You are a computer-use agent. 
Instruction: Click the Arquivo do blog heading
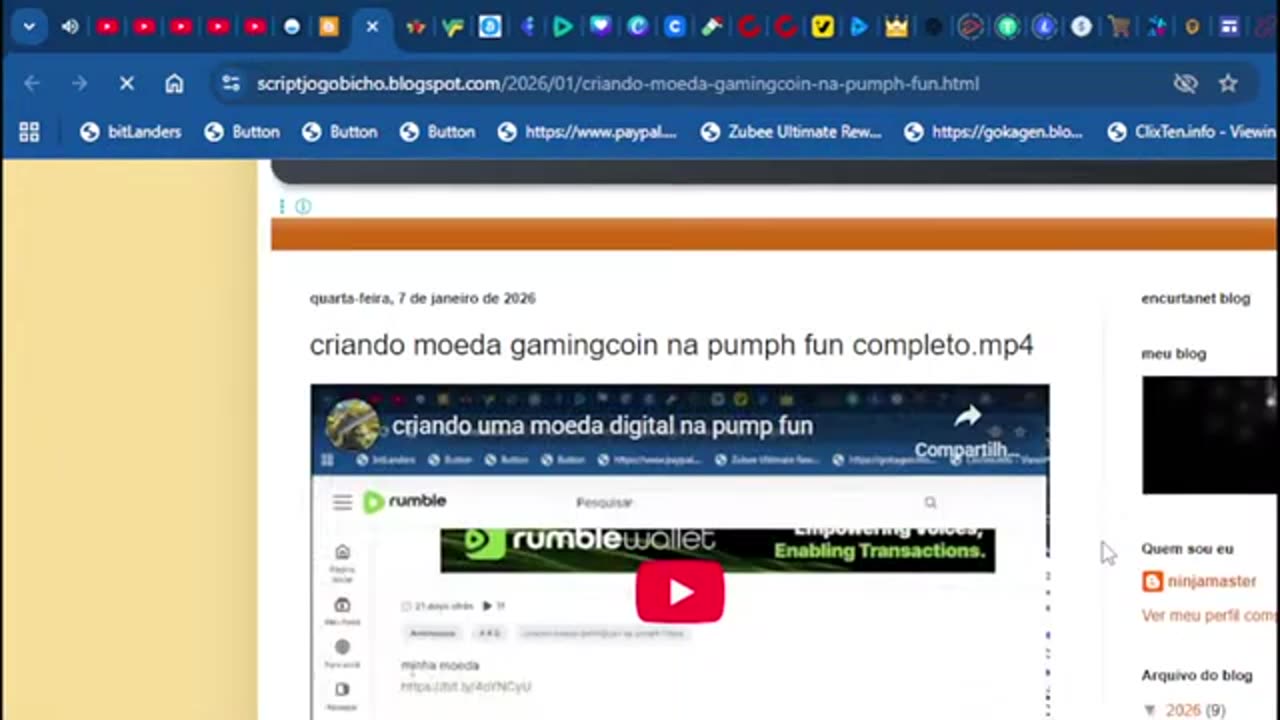click(1197, 675)
